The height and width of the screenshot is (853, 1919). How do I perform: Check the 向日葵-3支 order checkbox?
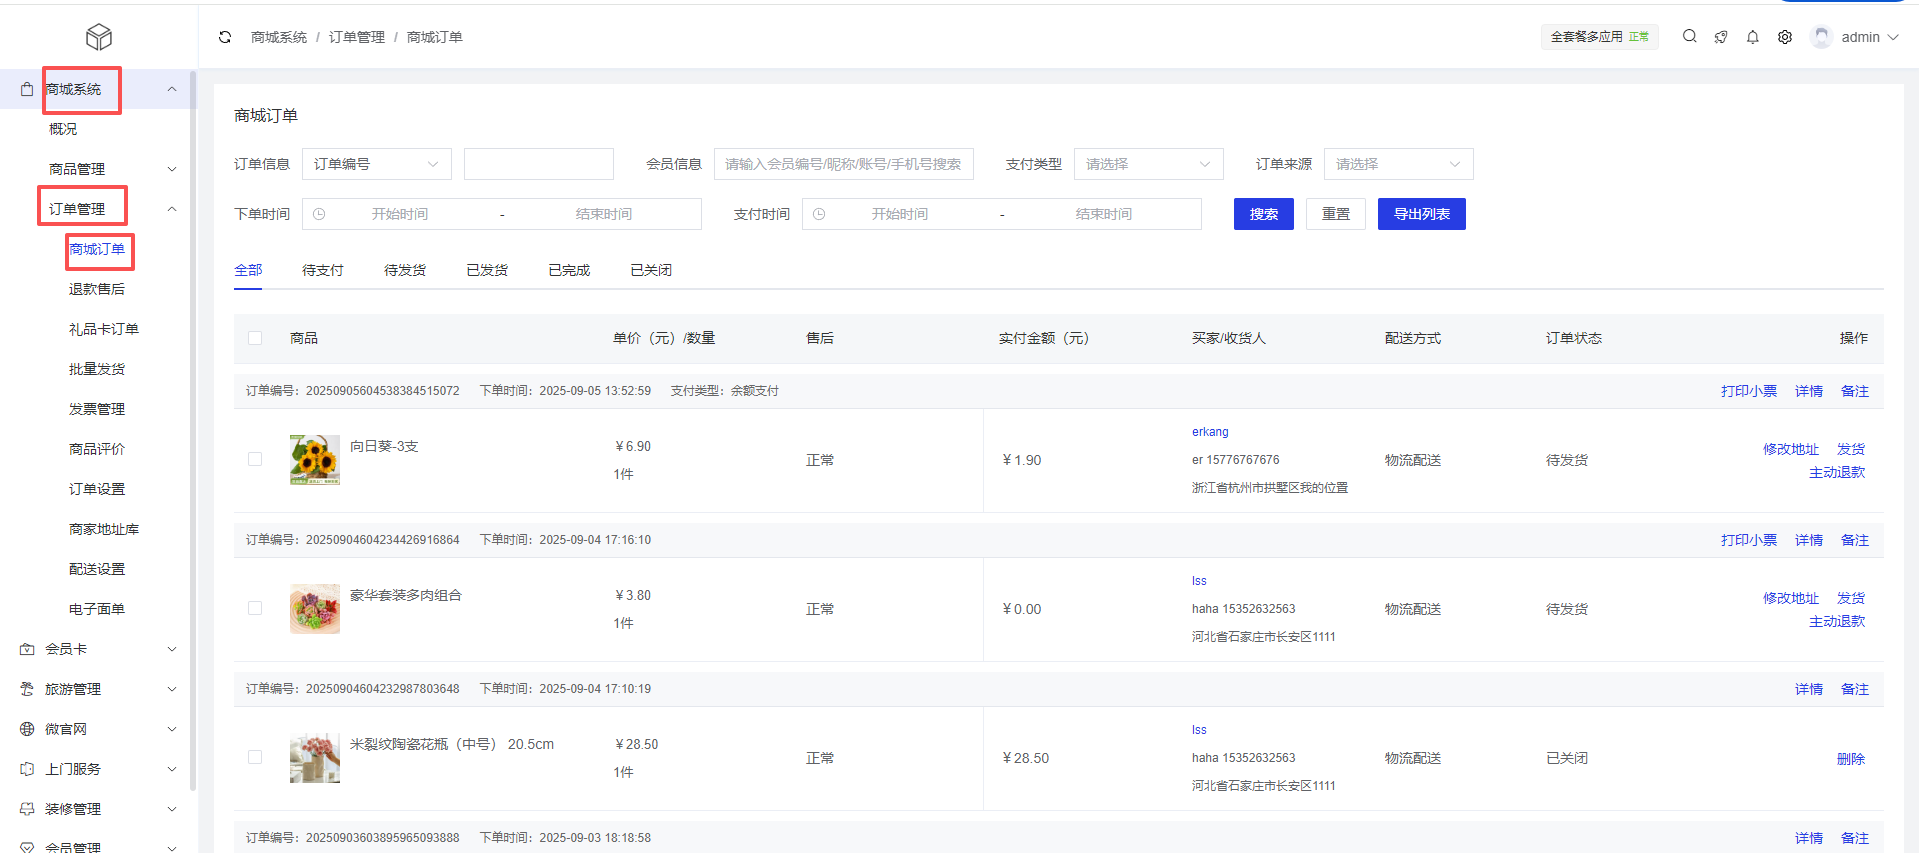coord(255,459)
